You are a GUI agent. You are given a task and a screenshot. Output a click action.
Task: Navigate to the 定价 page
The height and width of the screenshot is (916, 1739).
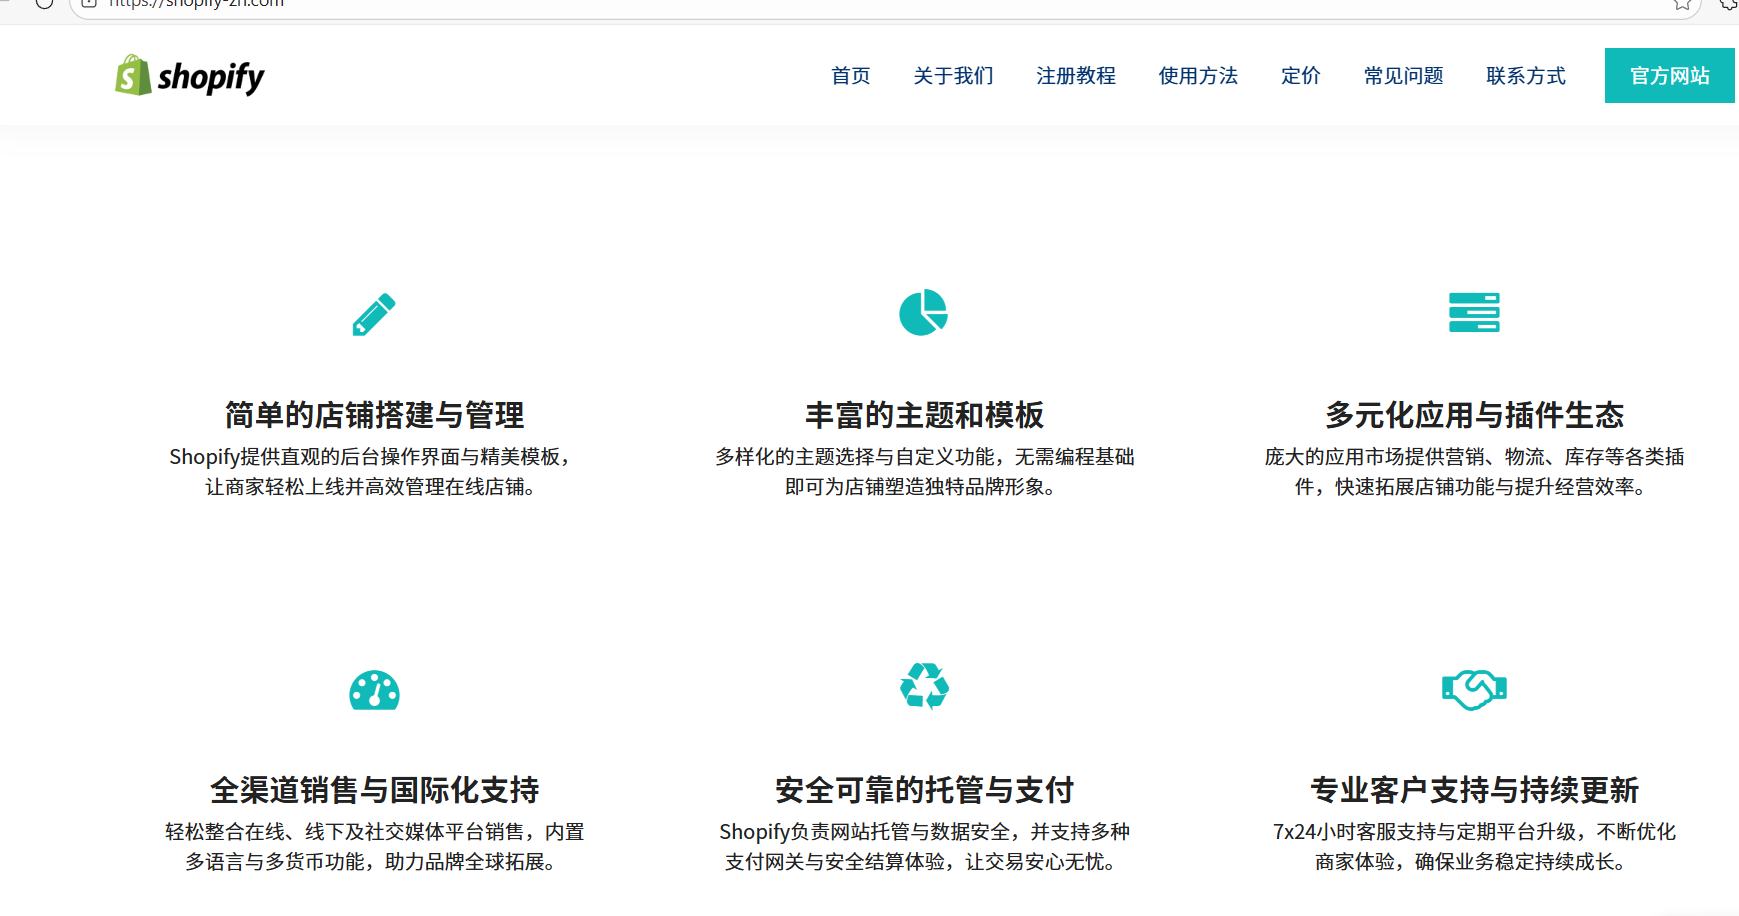1301,76
